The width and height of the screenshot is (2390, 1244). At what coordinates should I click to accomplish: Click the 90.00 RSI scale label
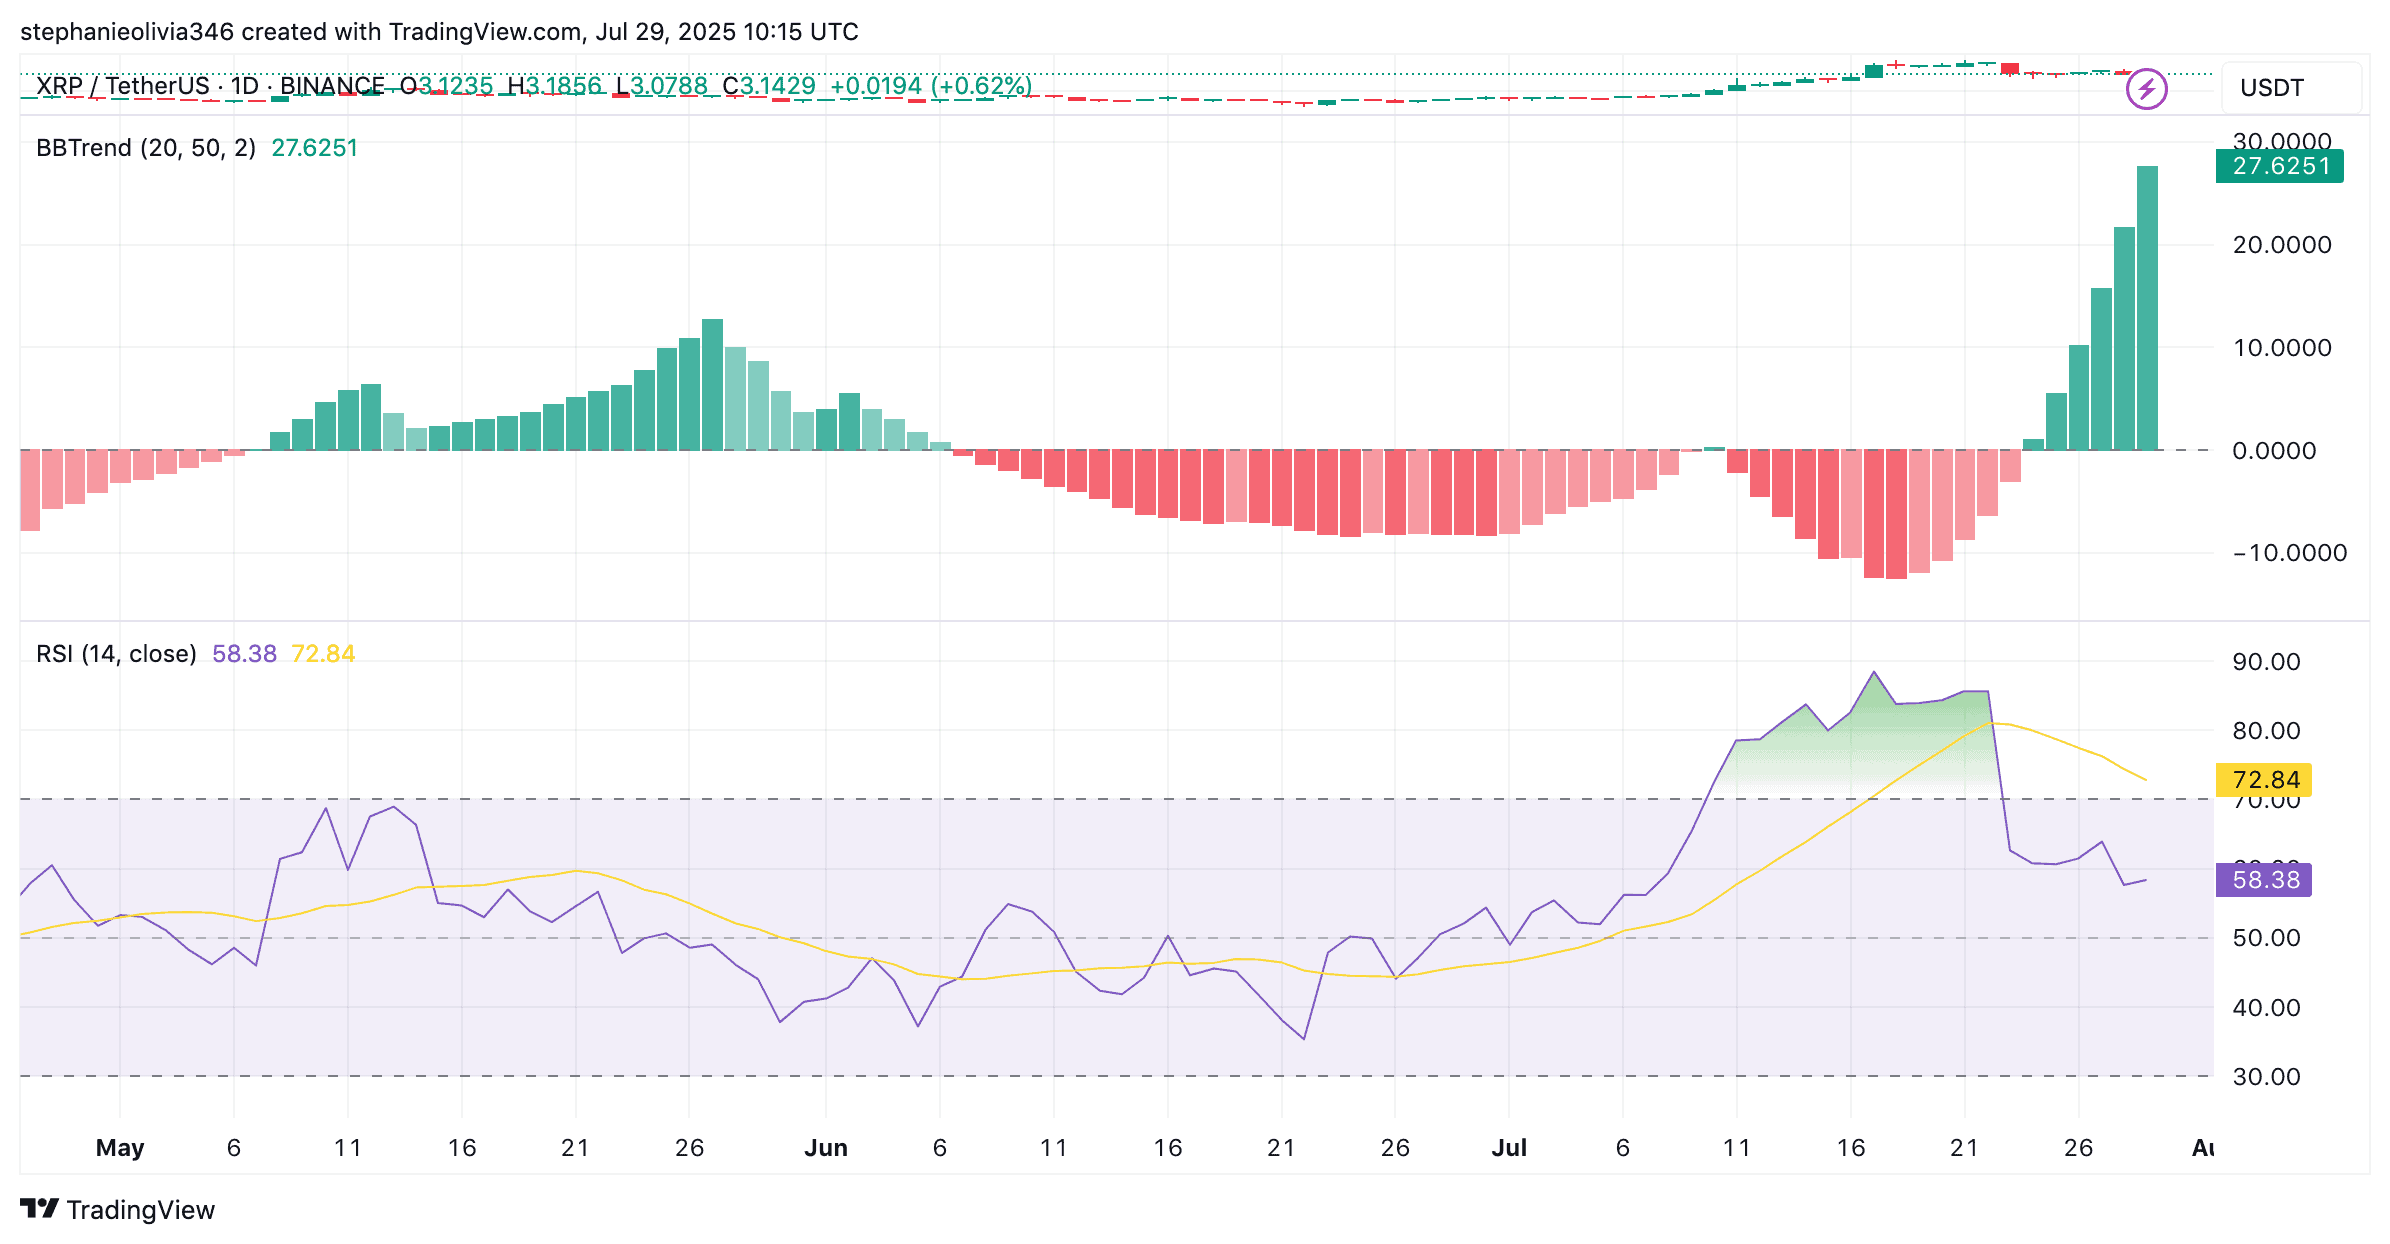pos(2266,662)
